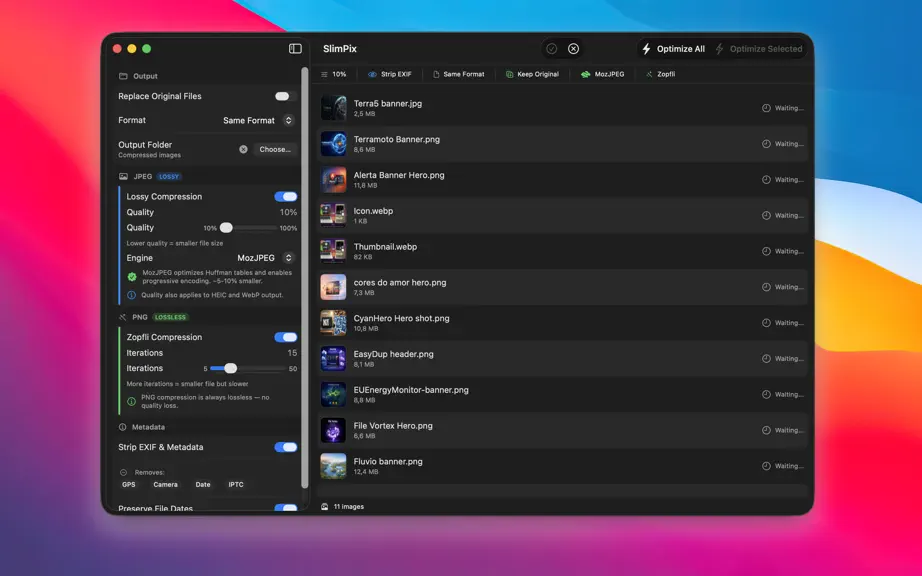Click the LOSSY badge
Viewport: 922px width, 576px height.
[169, 176]
